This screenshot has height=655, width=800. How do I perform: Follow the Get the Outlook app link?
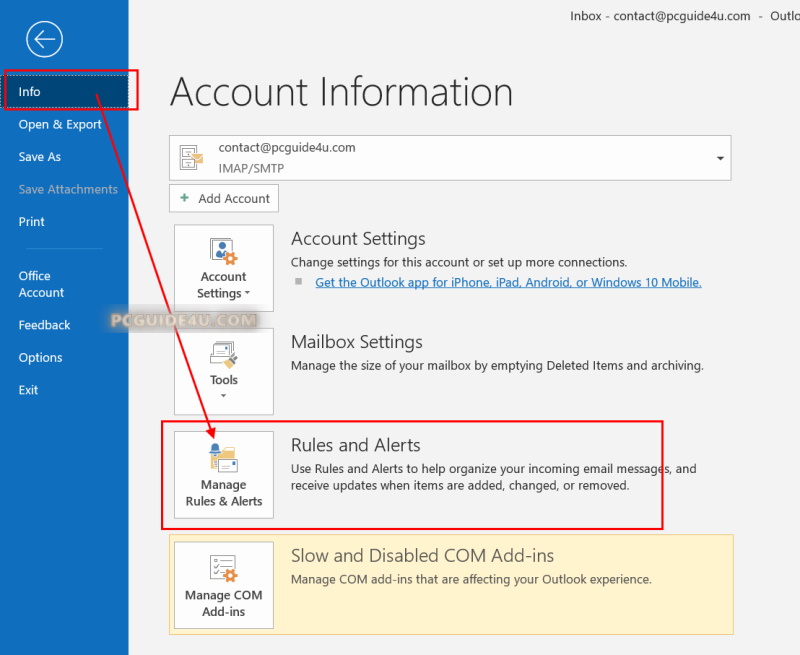click(508, 283)
